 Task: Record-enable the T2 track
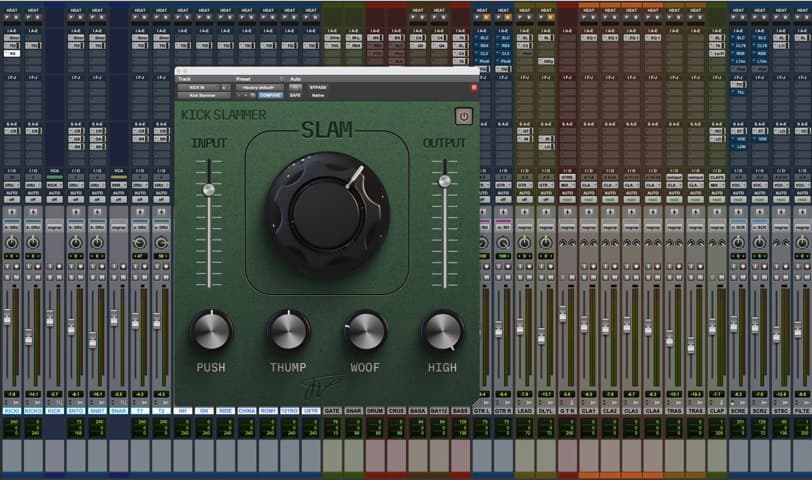166,267
